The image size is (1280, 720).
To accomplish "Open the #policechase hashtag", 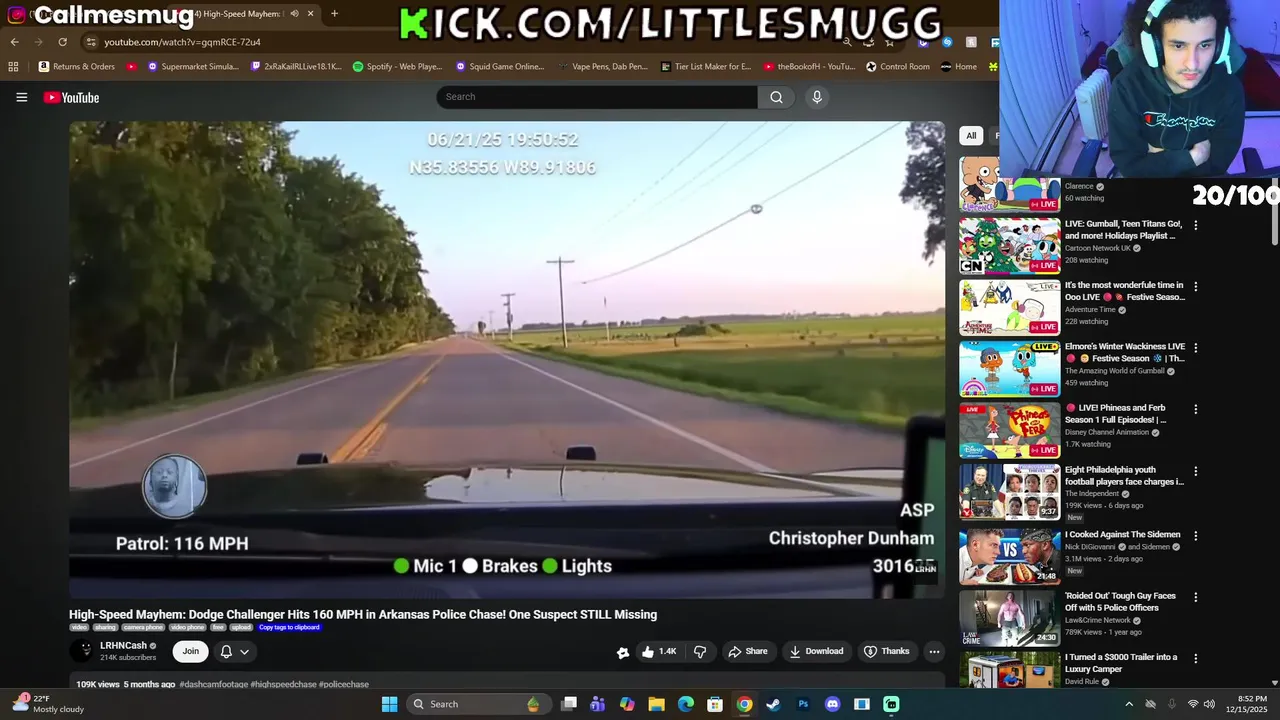I will tap(344, 684).
